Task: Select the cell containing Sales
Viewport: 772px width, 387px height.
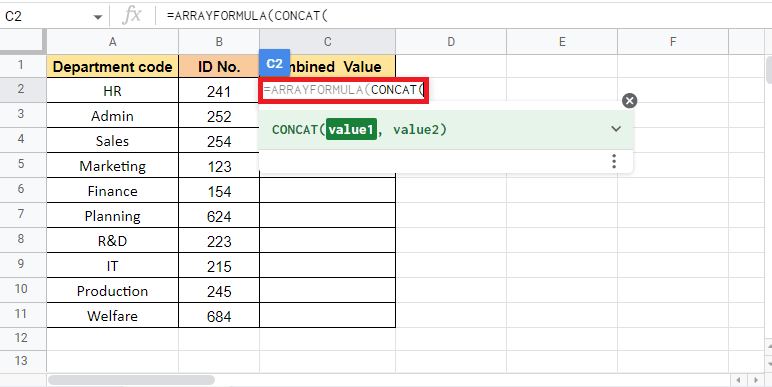Action: click(113, 141)
